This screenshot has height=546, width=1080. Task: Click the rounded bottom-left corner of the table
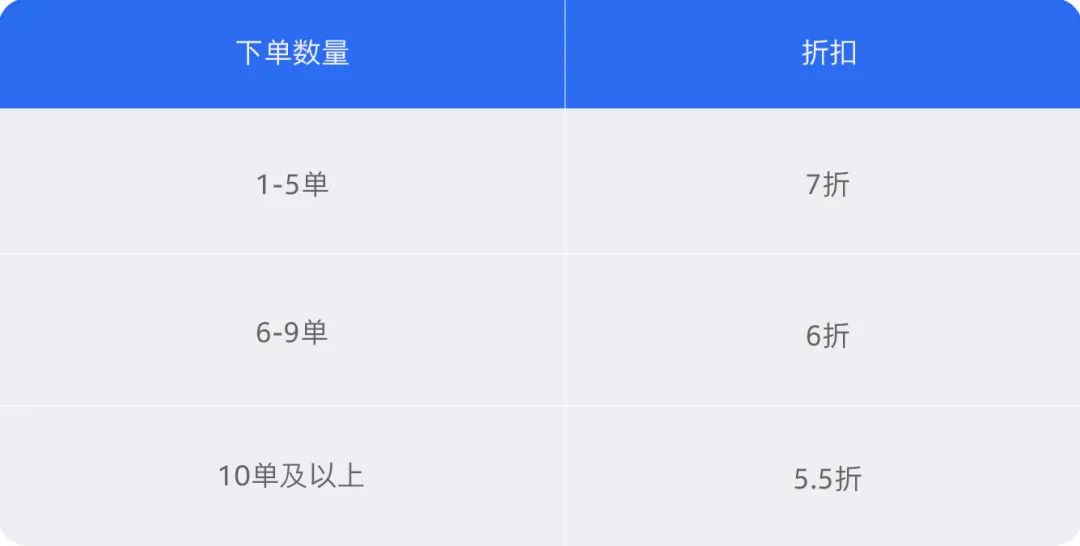point(8,537)
